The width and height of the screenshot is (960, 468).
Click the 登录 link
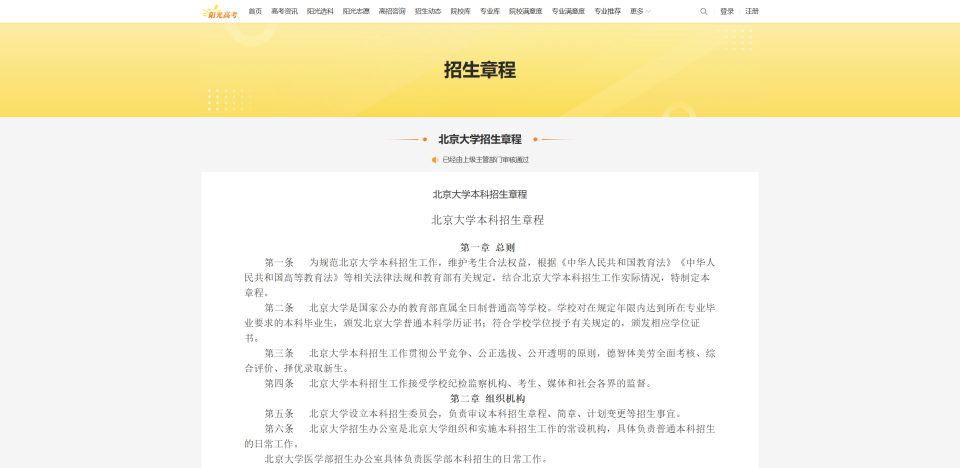[x=727, y=11]
